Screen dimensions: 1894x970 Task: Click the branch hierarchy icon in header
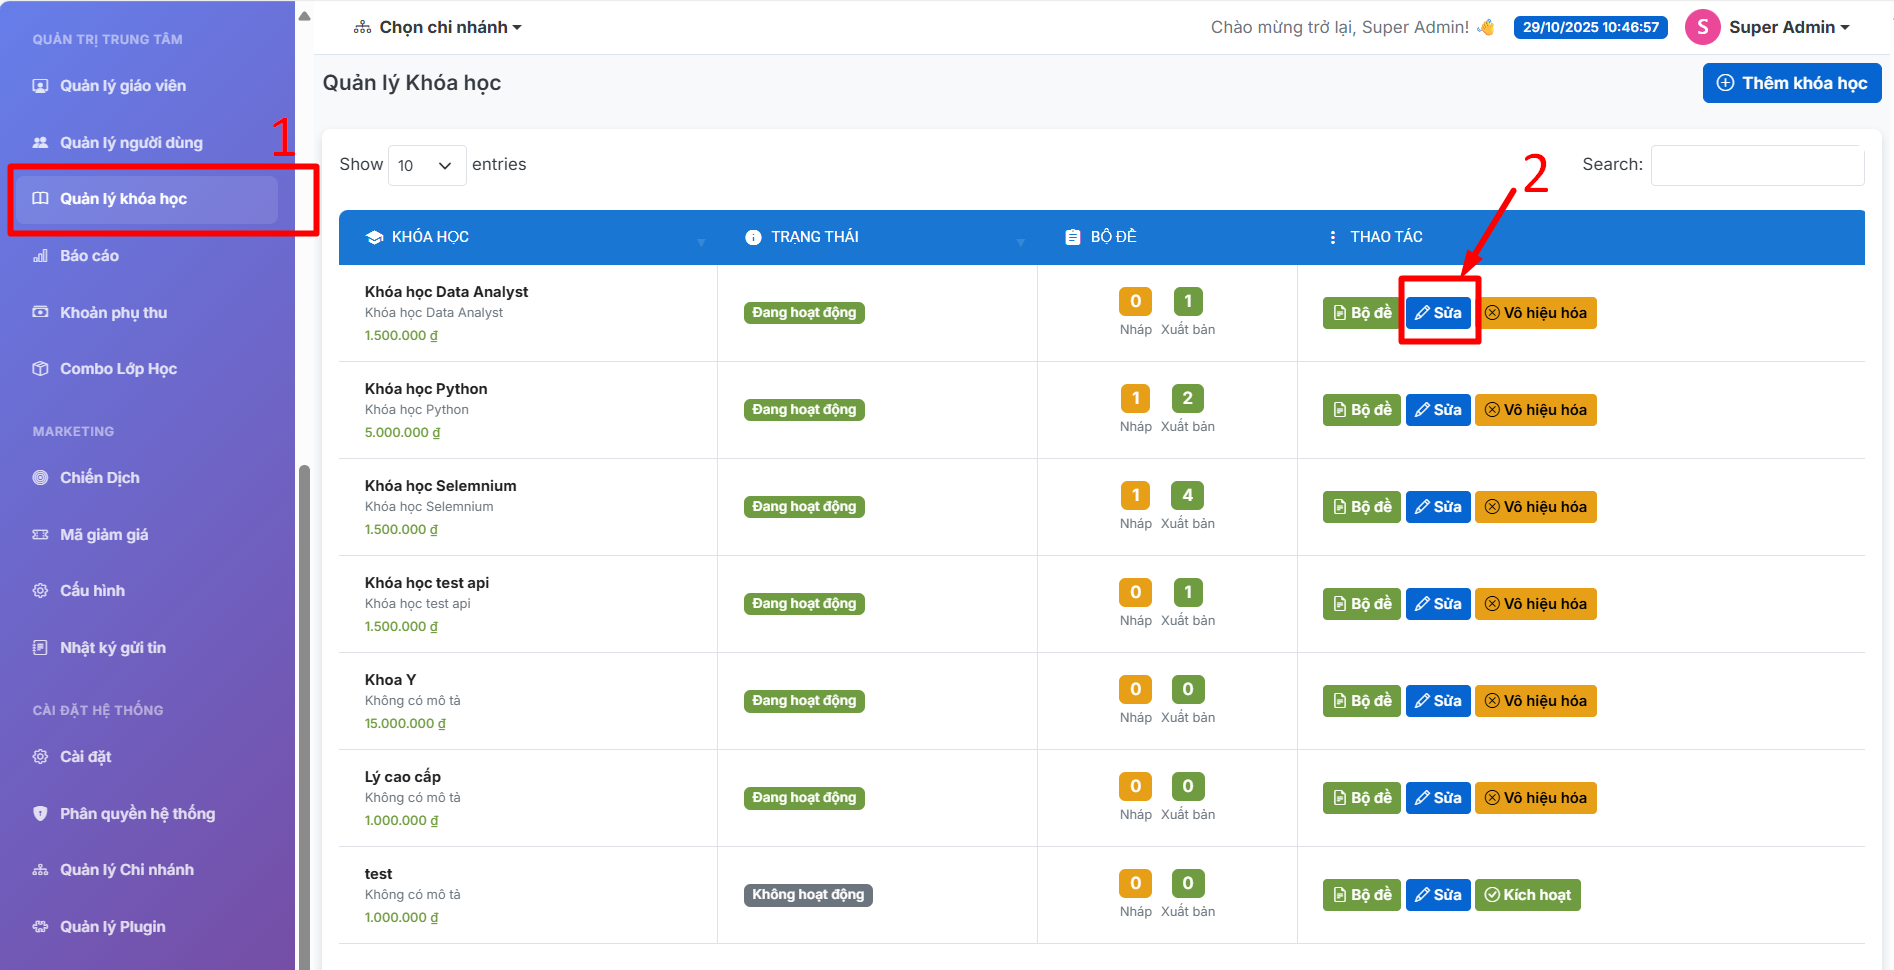pos(362,27)
